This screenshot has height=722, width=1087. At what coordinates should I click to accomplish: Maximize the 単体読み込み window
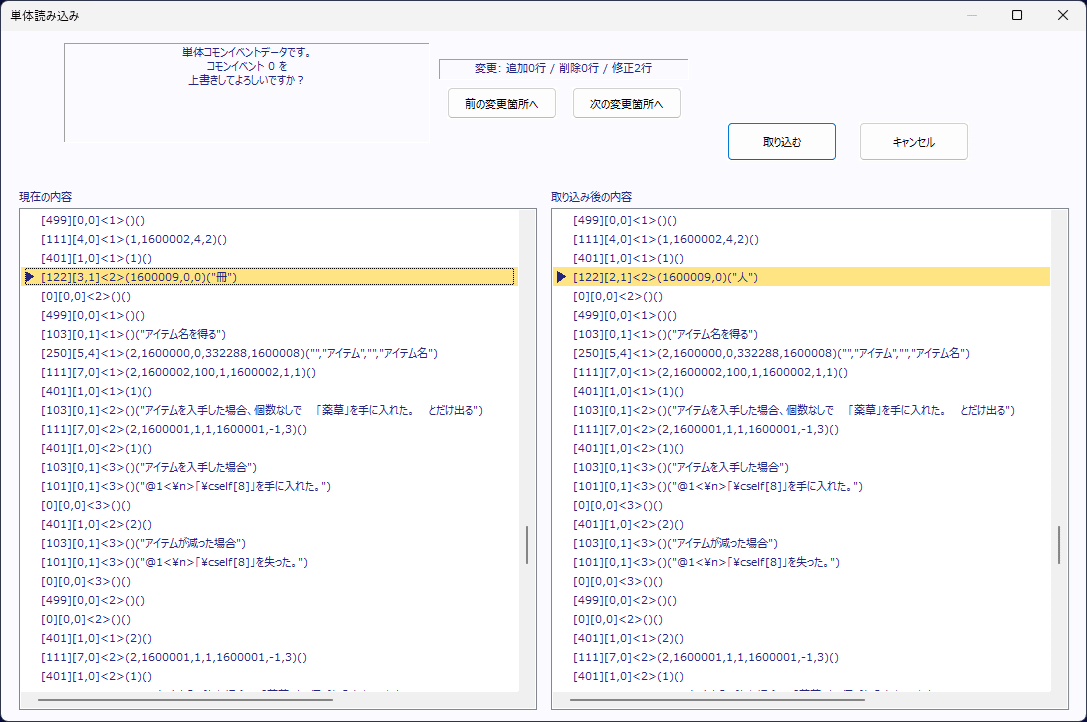pyautogui.click(x=1017, y=15)
